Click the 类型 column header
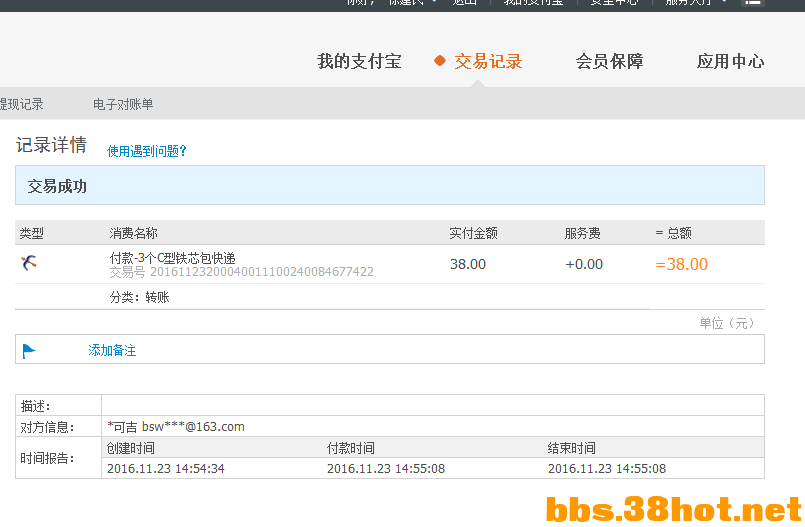The width and height of the screenshot is (805, 527). tap(31, 233)
